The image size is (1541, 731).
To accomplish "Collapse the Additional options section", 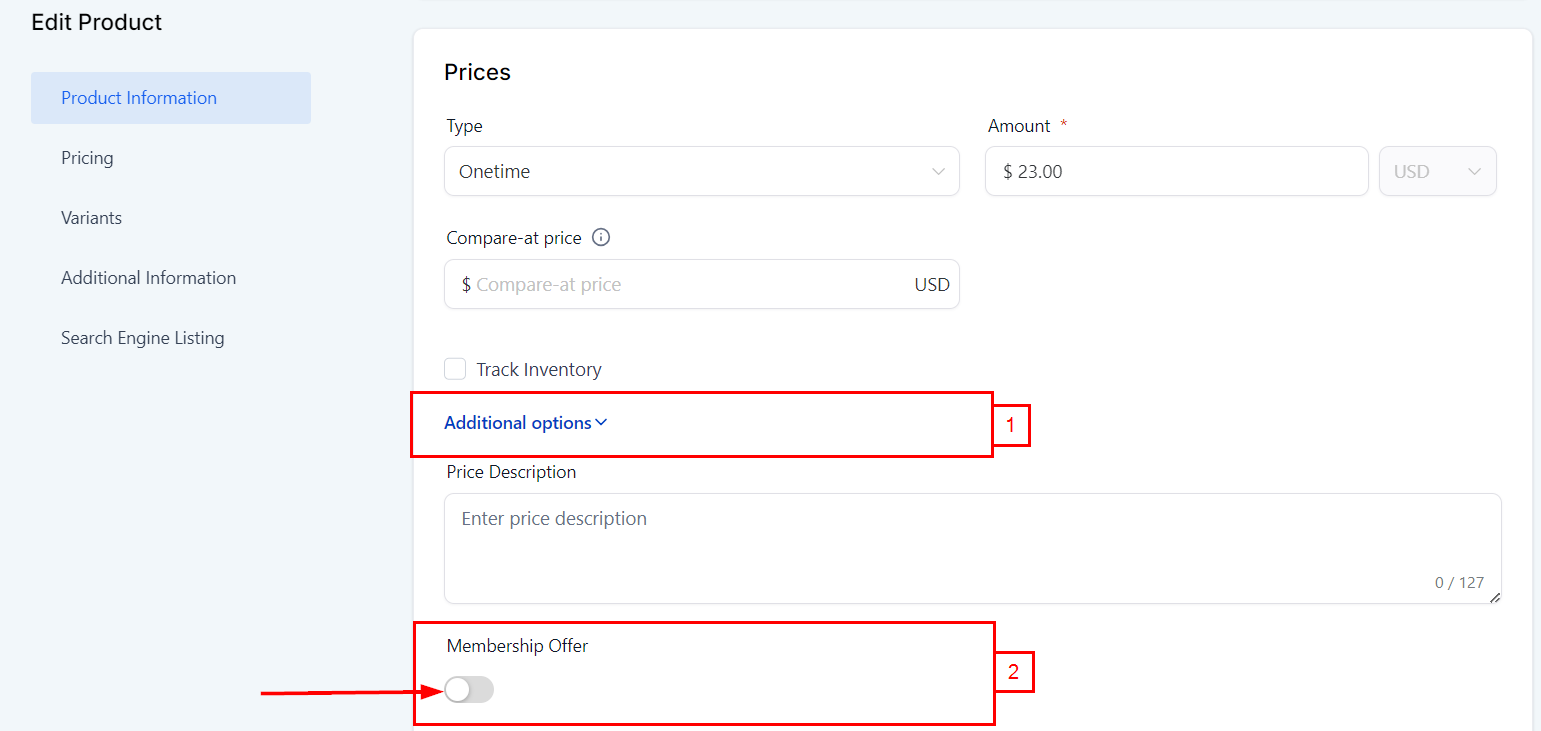I will click(518, 423).
